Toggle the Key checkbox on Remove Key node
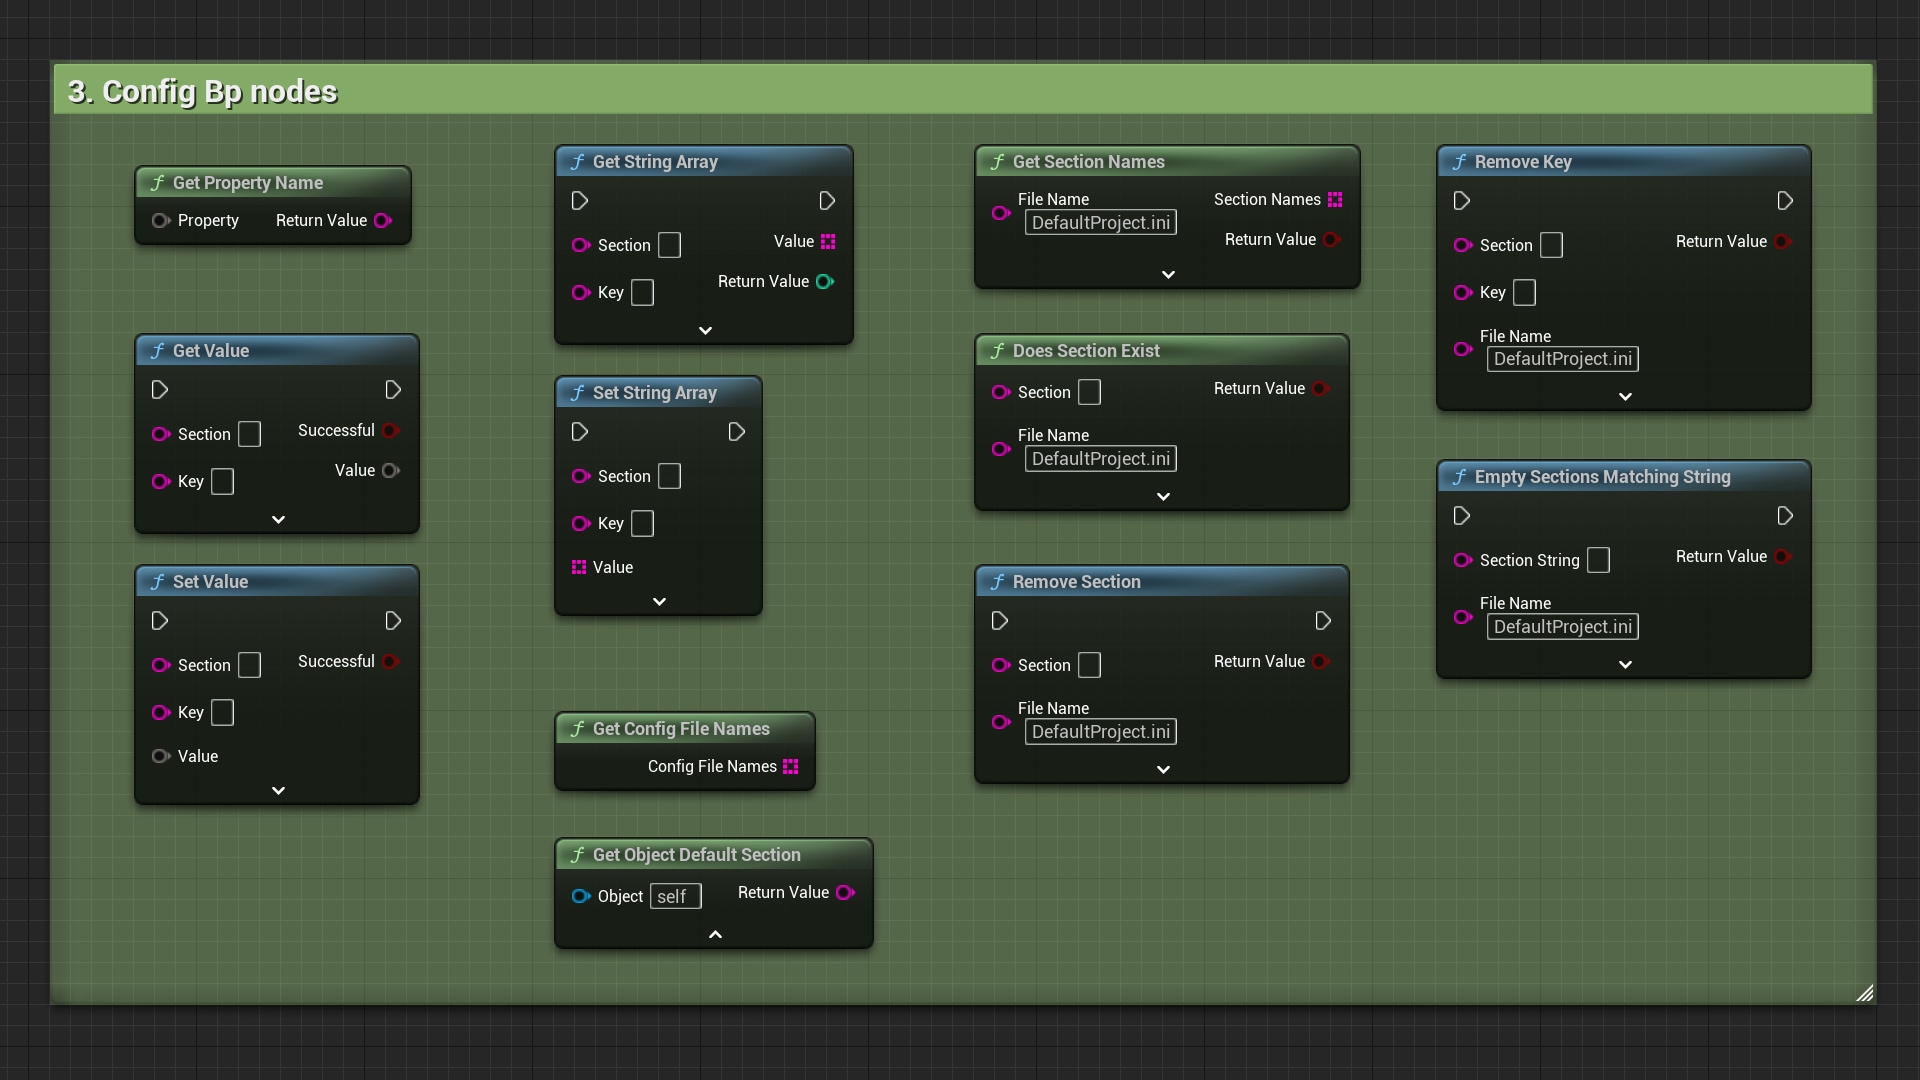Screen dimensions: 1920x1080 (x=1524, y=292)
